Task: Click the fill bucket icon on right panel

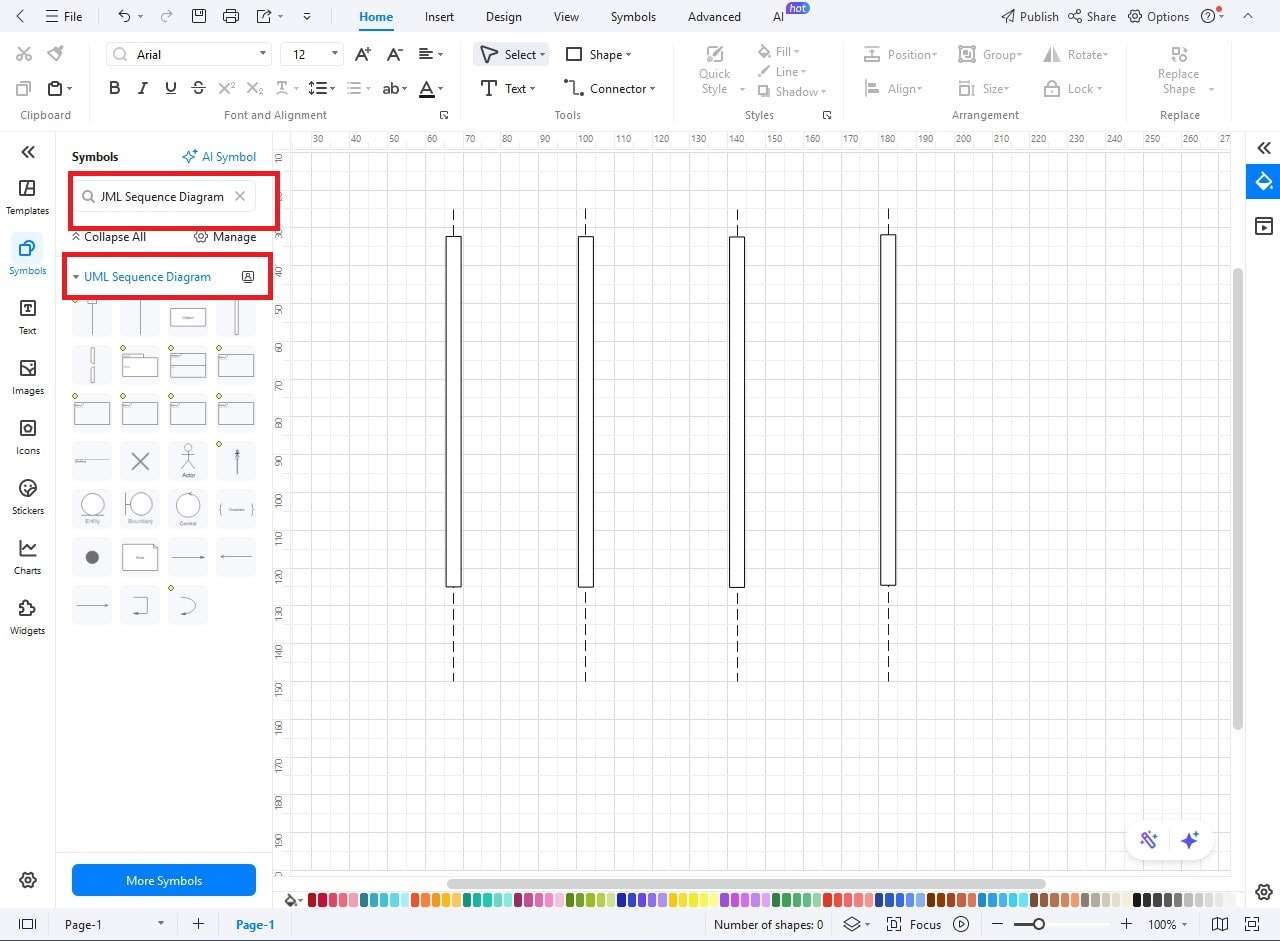Action: pos(1264,181)
